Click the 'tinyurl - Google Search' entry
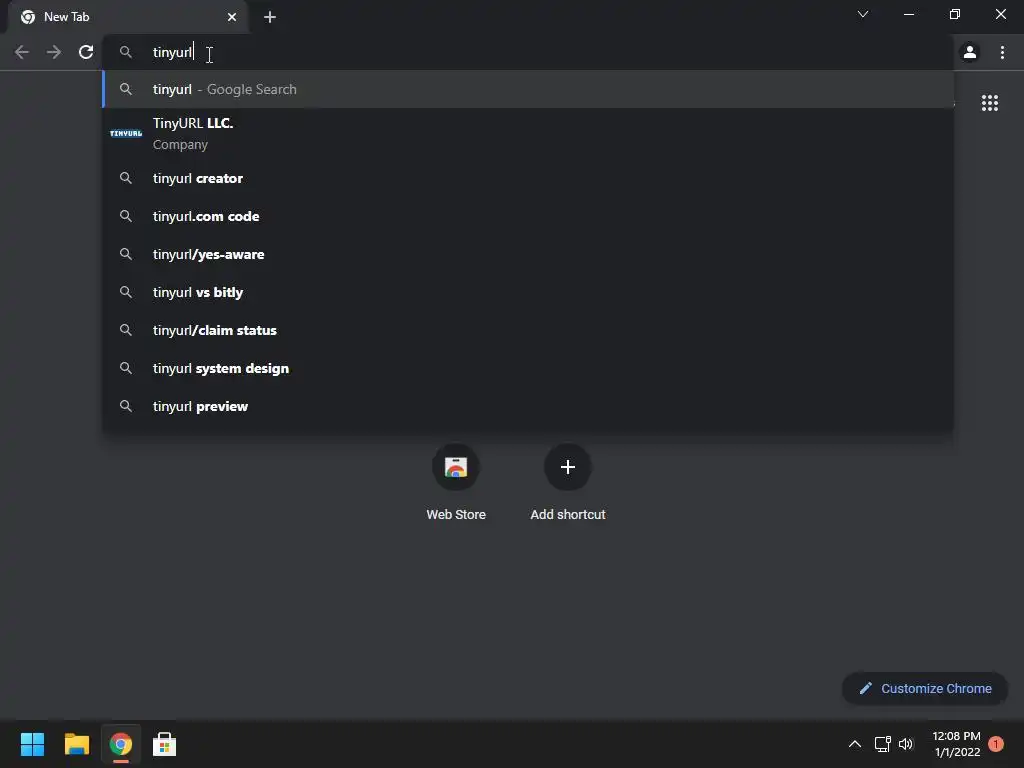The width and height of the screenshot is (1024, 768). pos(528,89)
